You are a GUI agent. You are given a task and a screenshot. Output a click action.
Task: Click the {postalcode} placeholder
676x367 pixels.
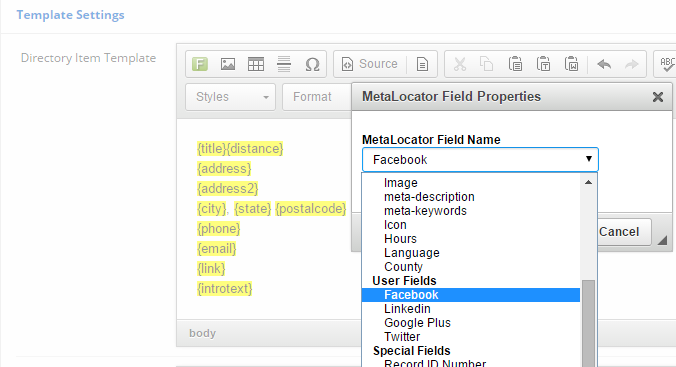(311, 209)
